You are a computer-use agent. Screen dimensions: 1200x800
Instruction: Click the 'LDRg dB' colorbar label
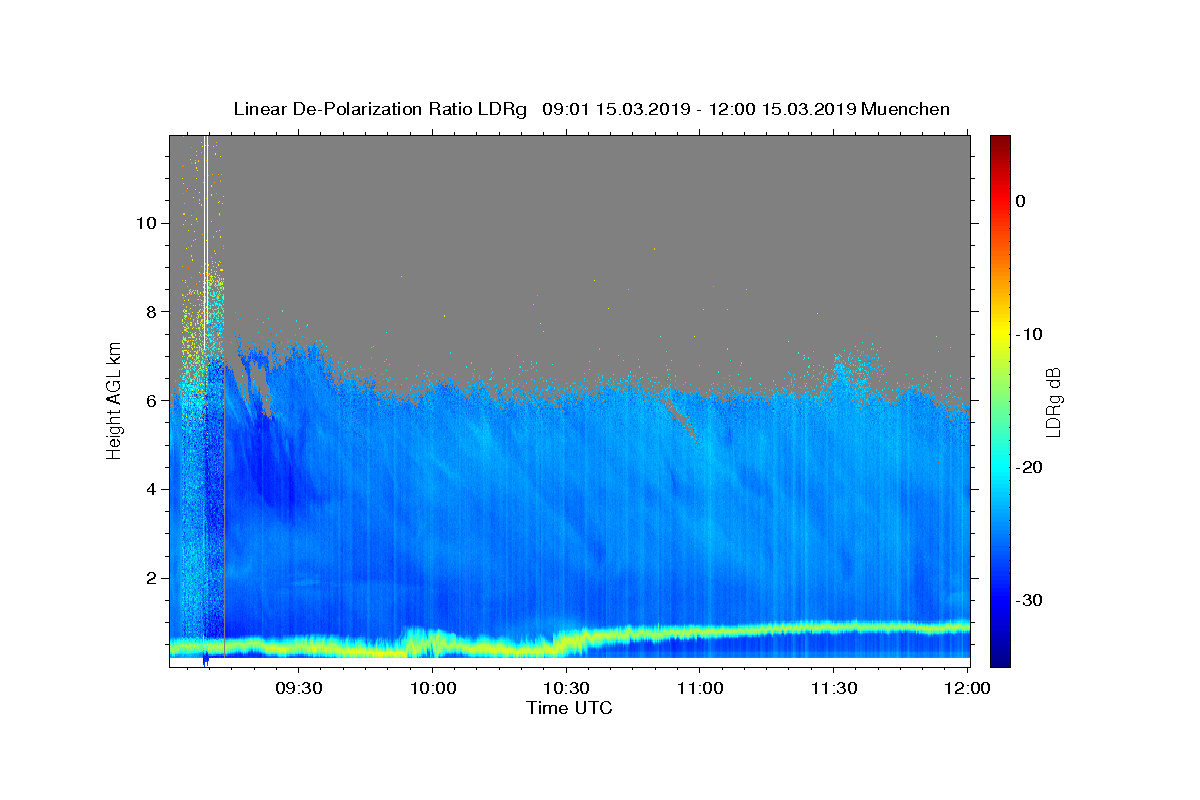coord(1053,401)
